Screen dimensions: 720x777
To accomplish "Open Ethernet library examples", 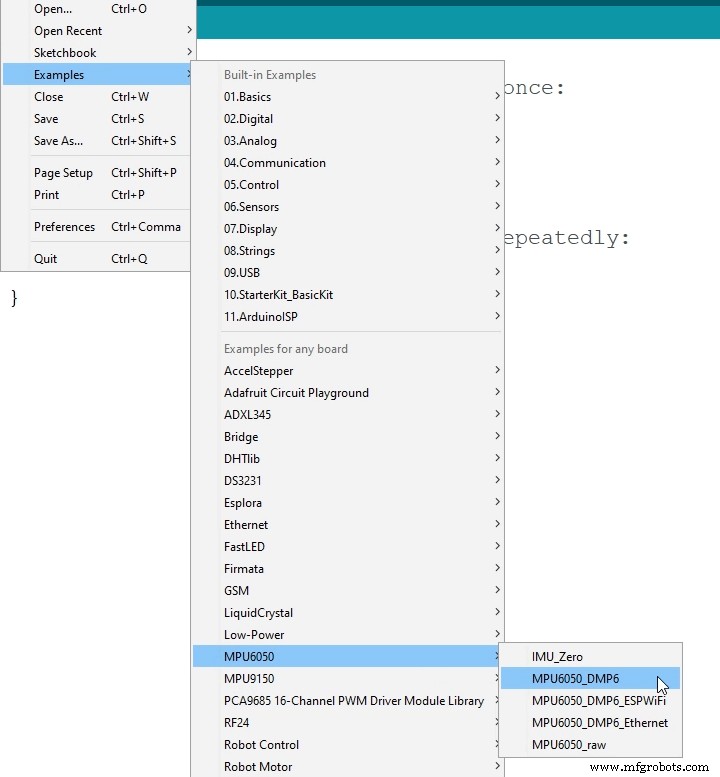I will click(348, 525).
